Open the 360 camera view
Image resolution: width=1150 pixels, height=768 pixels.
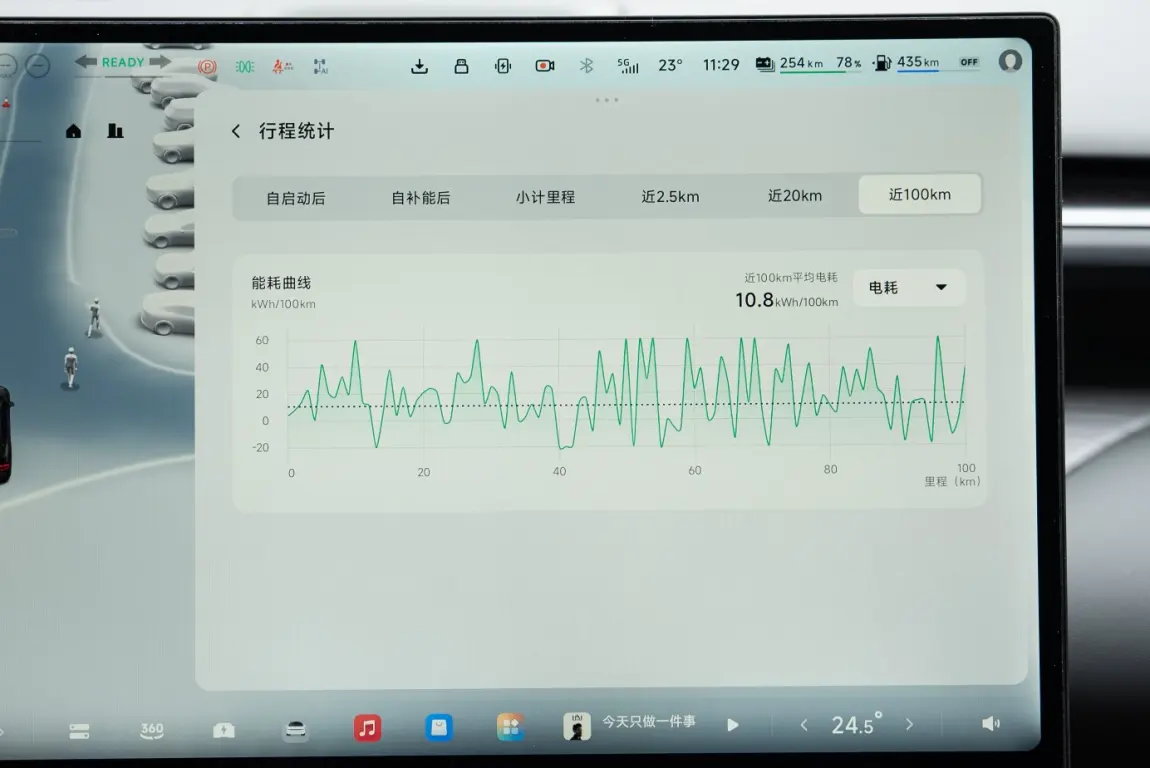click(151, 729)
